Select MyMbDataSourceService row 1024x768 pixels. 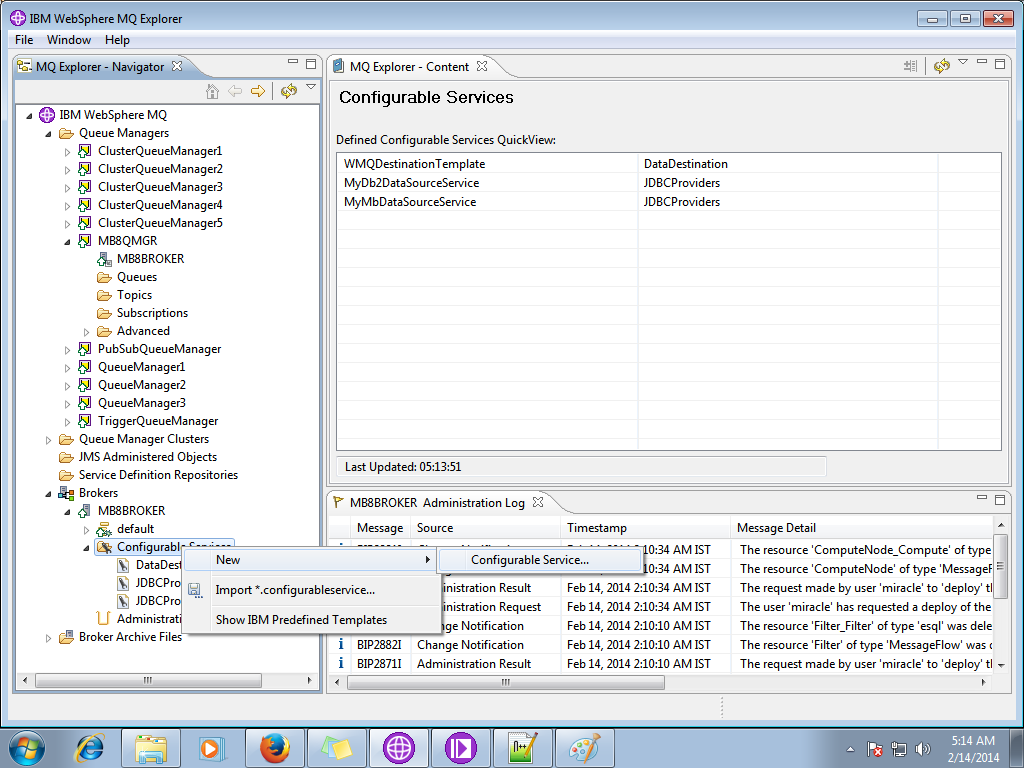click(669, 201)
